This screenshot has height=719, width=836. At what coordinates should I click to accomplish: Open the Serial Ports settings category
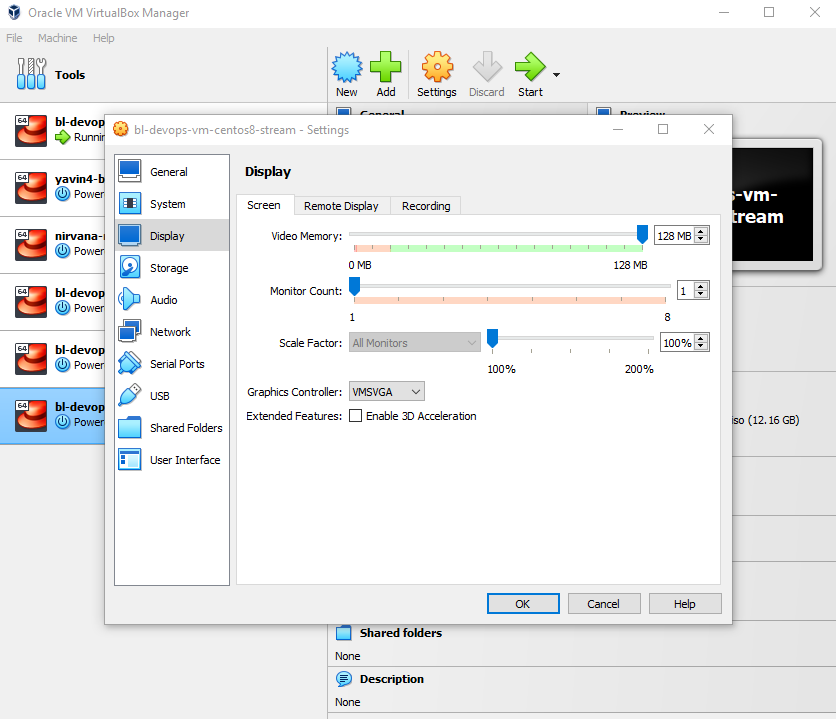tap(172, 363)
